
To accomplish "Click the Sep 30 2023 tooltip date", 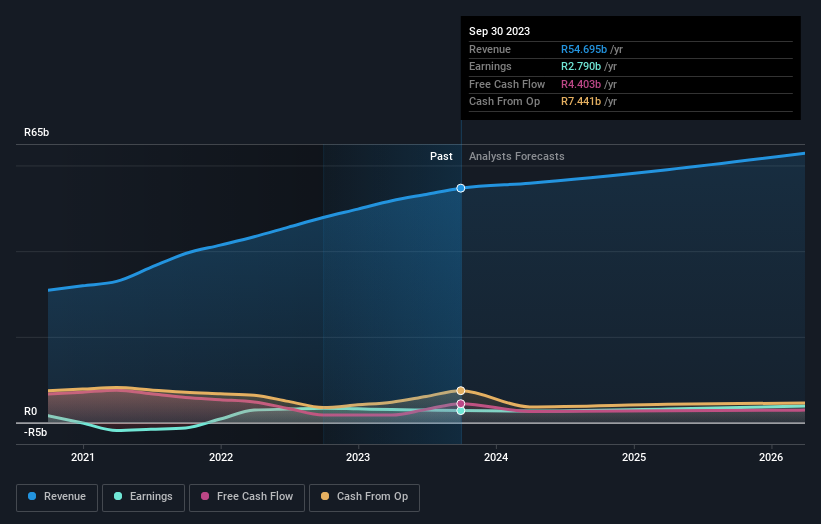I will tap(500, 31).
